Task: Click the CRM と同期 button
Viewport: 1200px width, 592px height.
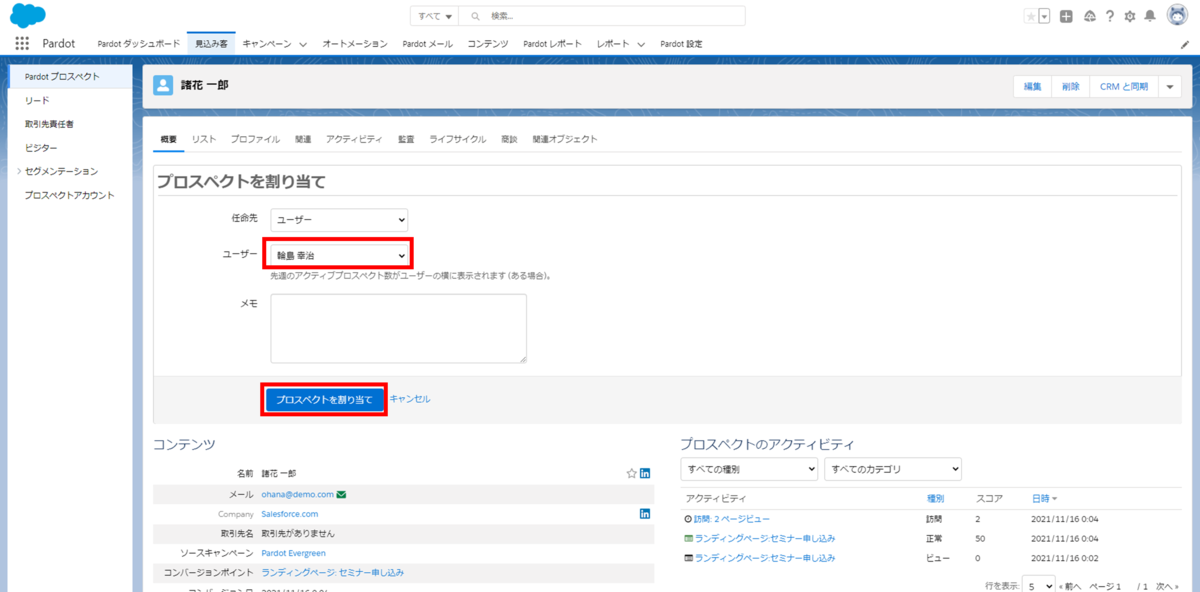Action: click(1124, 87)
